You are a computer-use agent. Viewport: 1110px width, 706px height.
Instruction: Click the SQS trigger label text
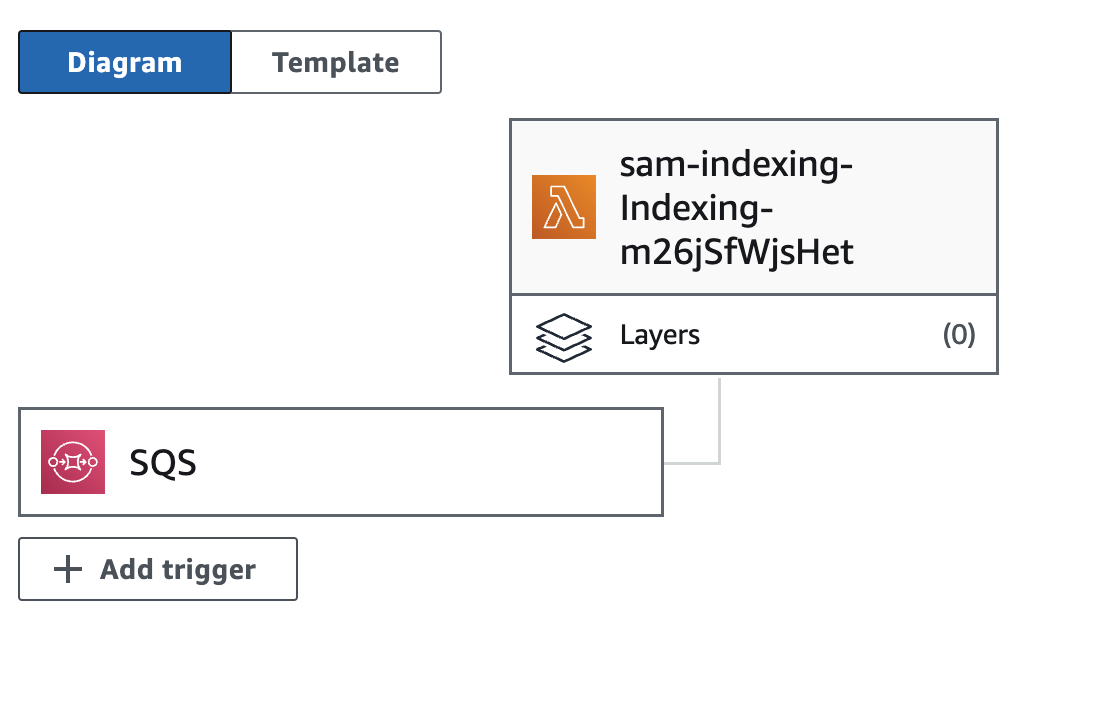point(163,463)
